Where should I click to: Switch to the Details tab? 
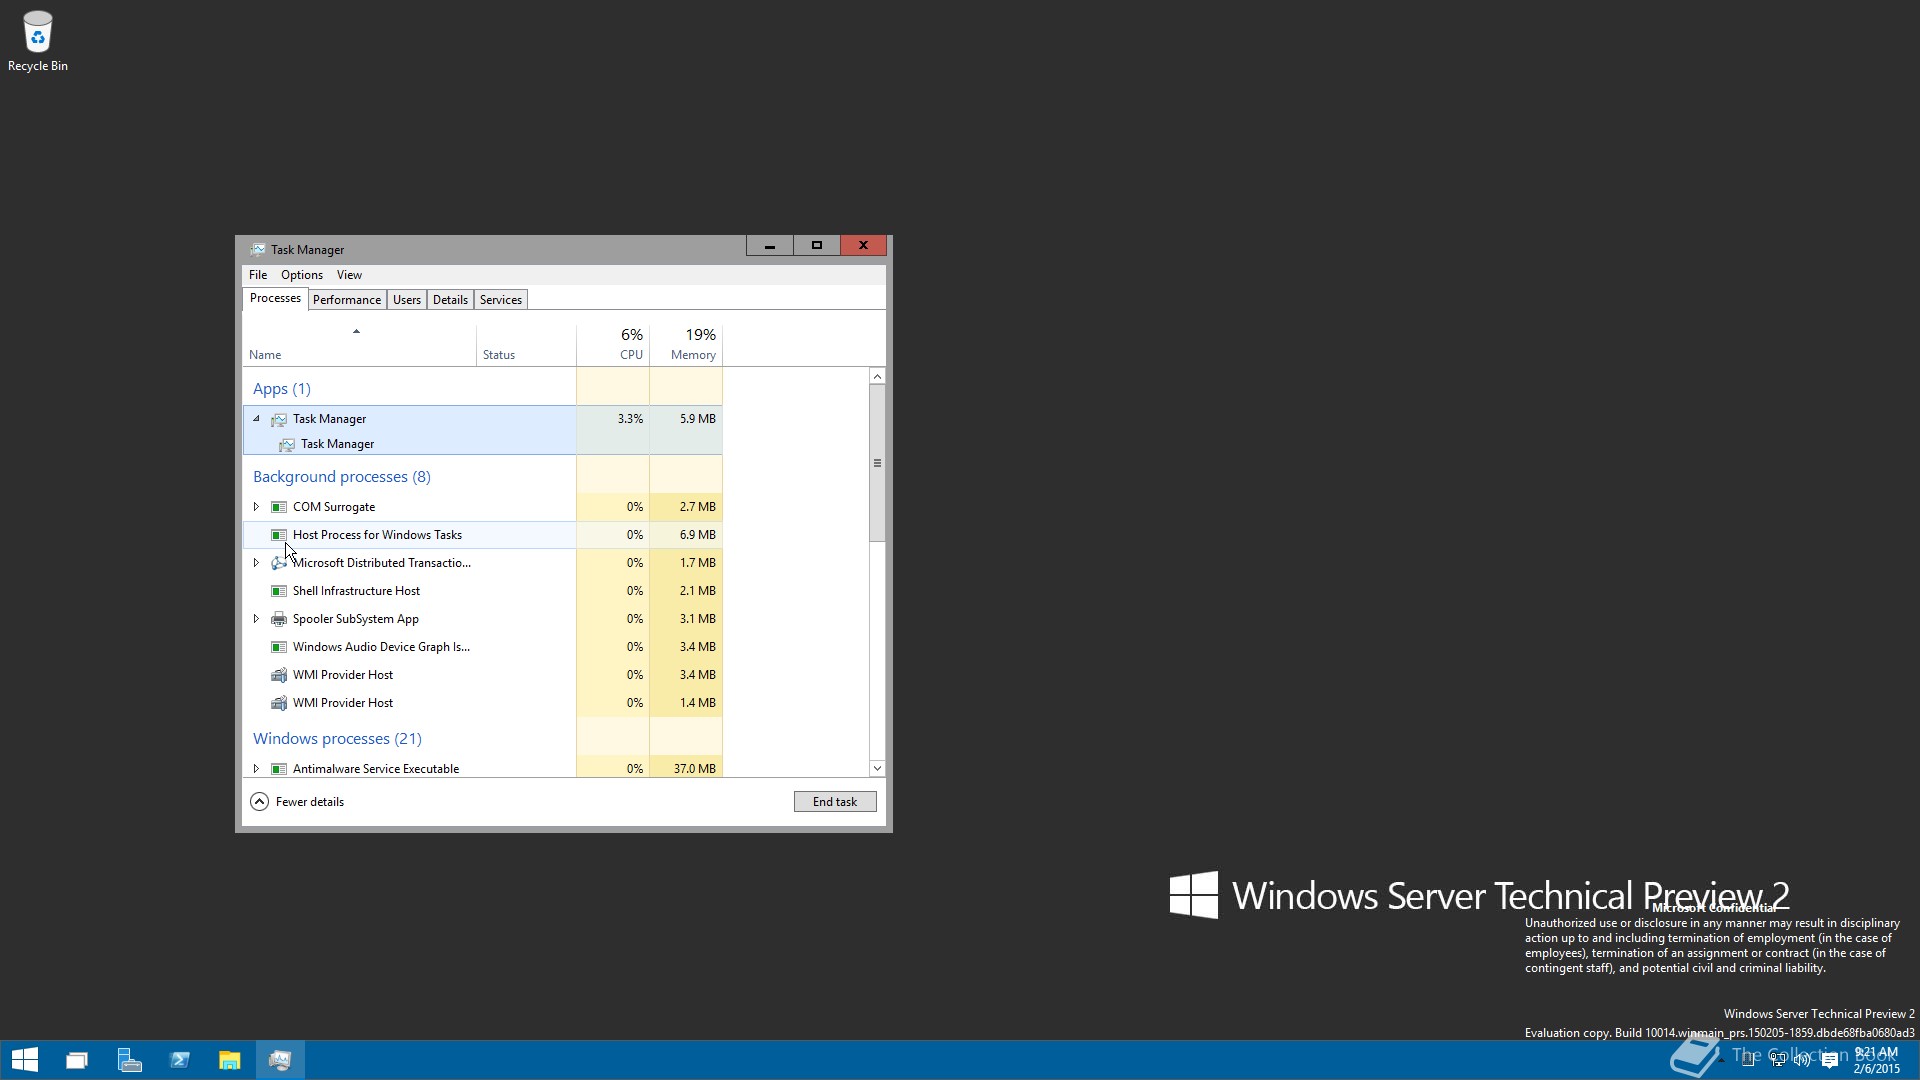point(450,300)
